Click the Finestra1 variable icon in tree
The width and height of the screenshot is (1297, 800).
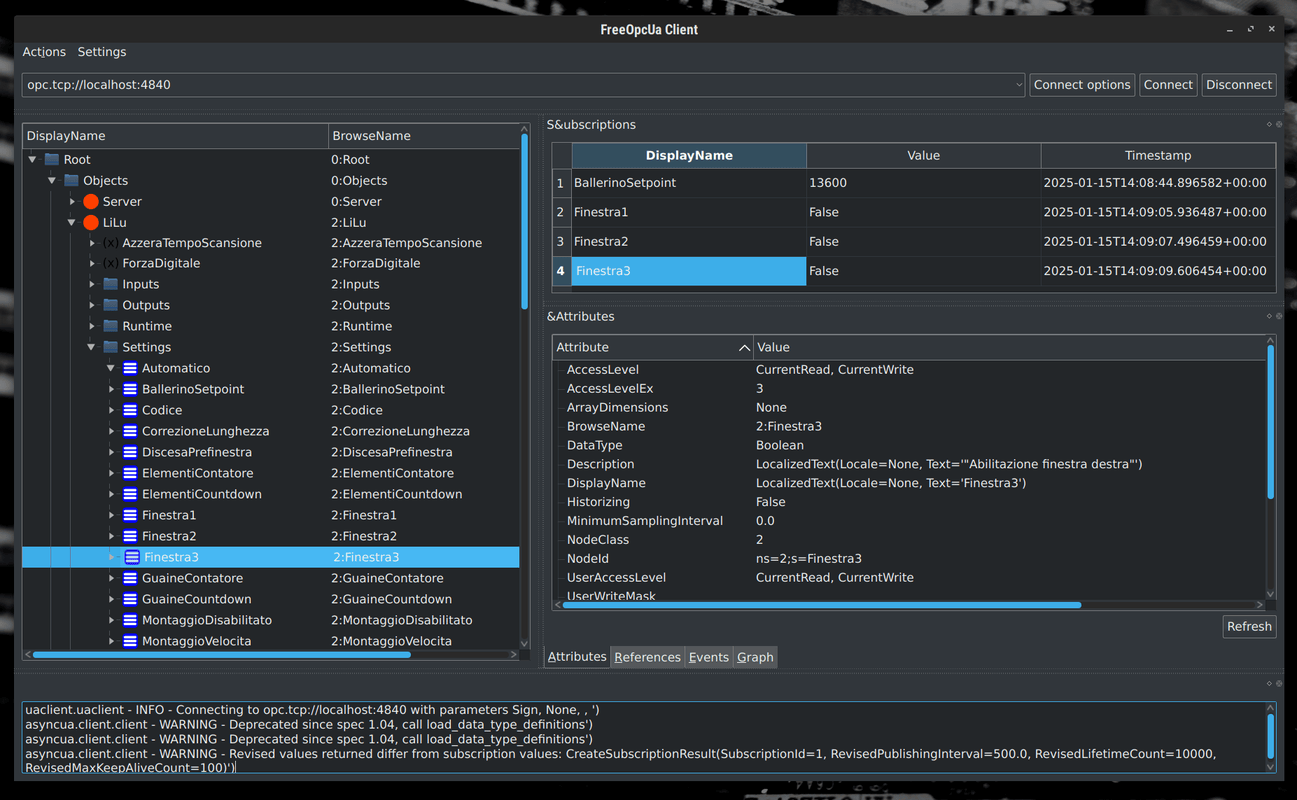coord(130,516)
